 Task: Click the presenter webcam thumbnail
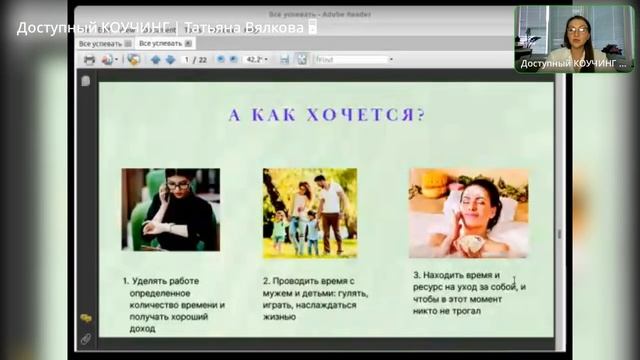pyautogui.click(x=575, y=39)
